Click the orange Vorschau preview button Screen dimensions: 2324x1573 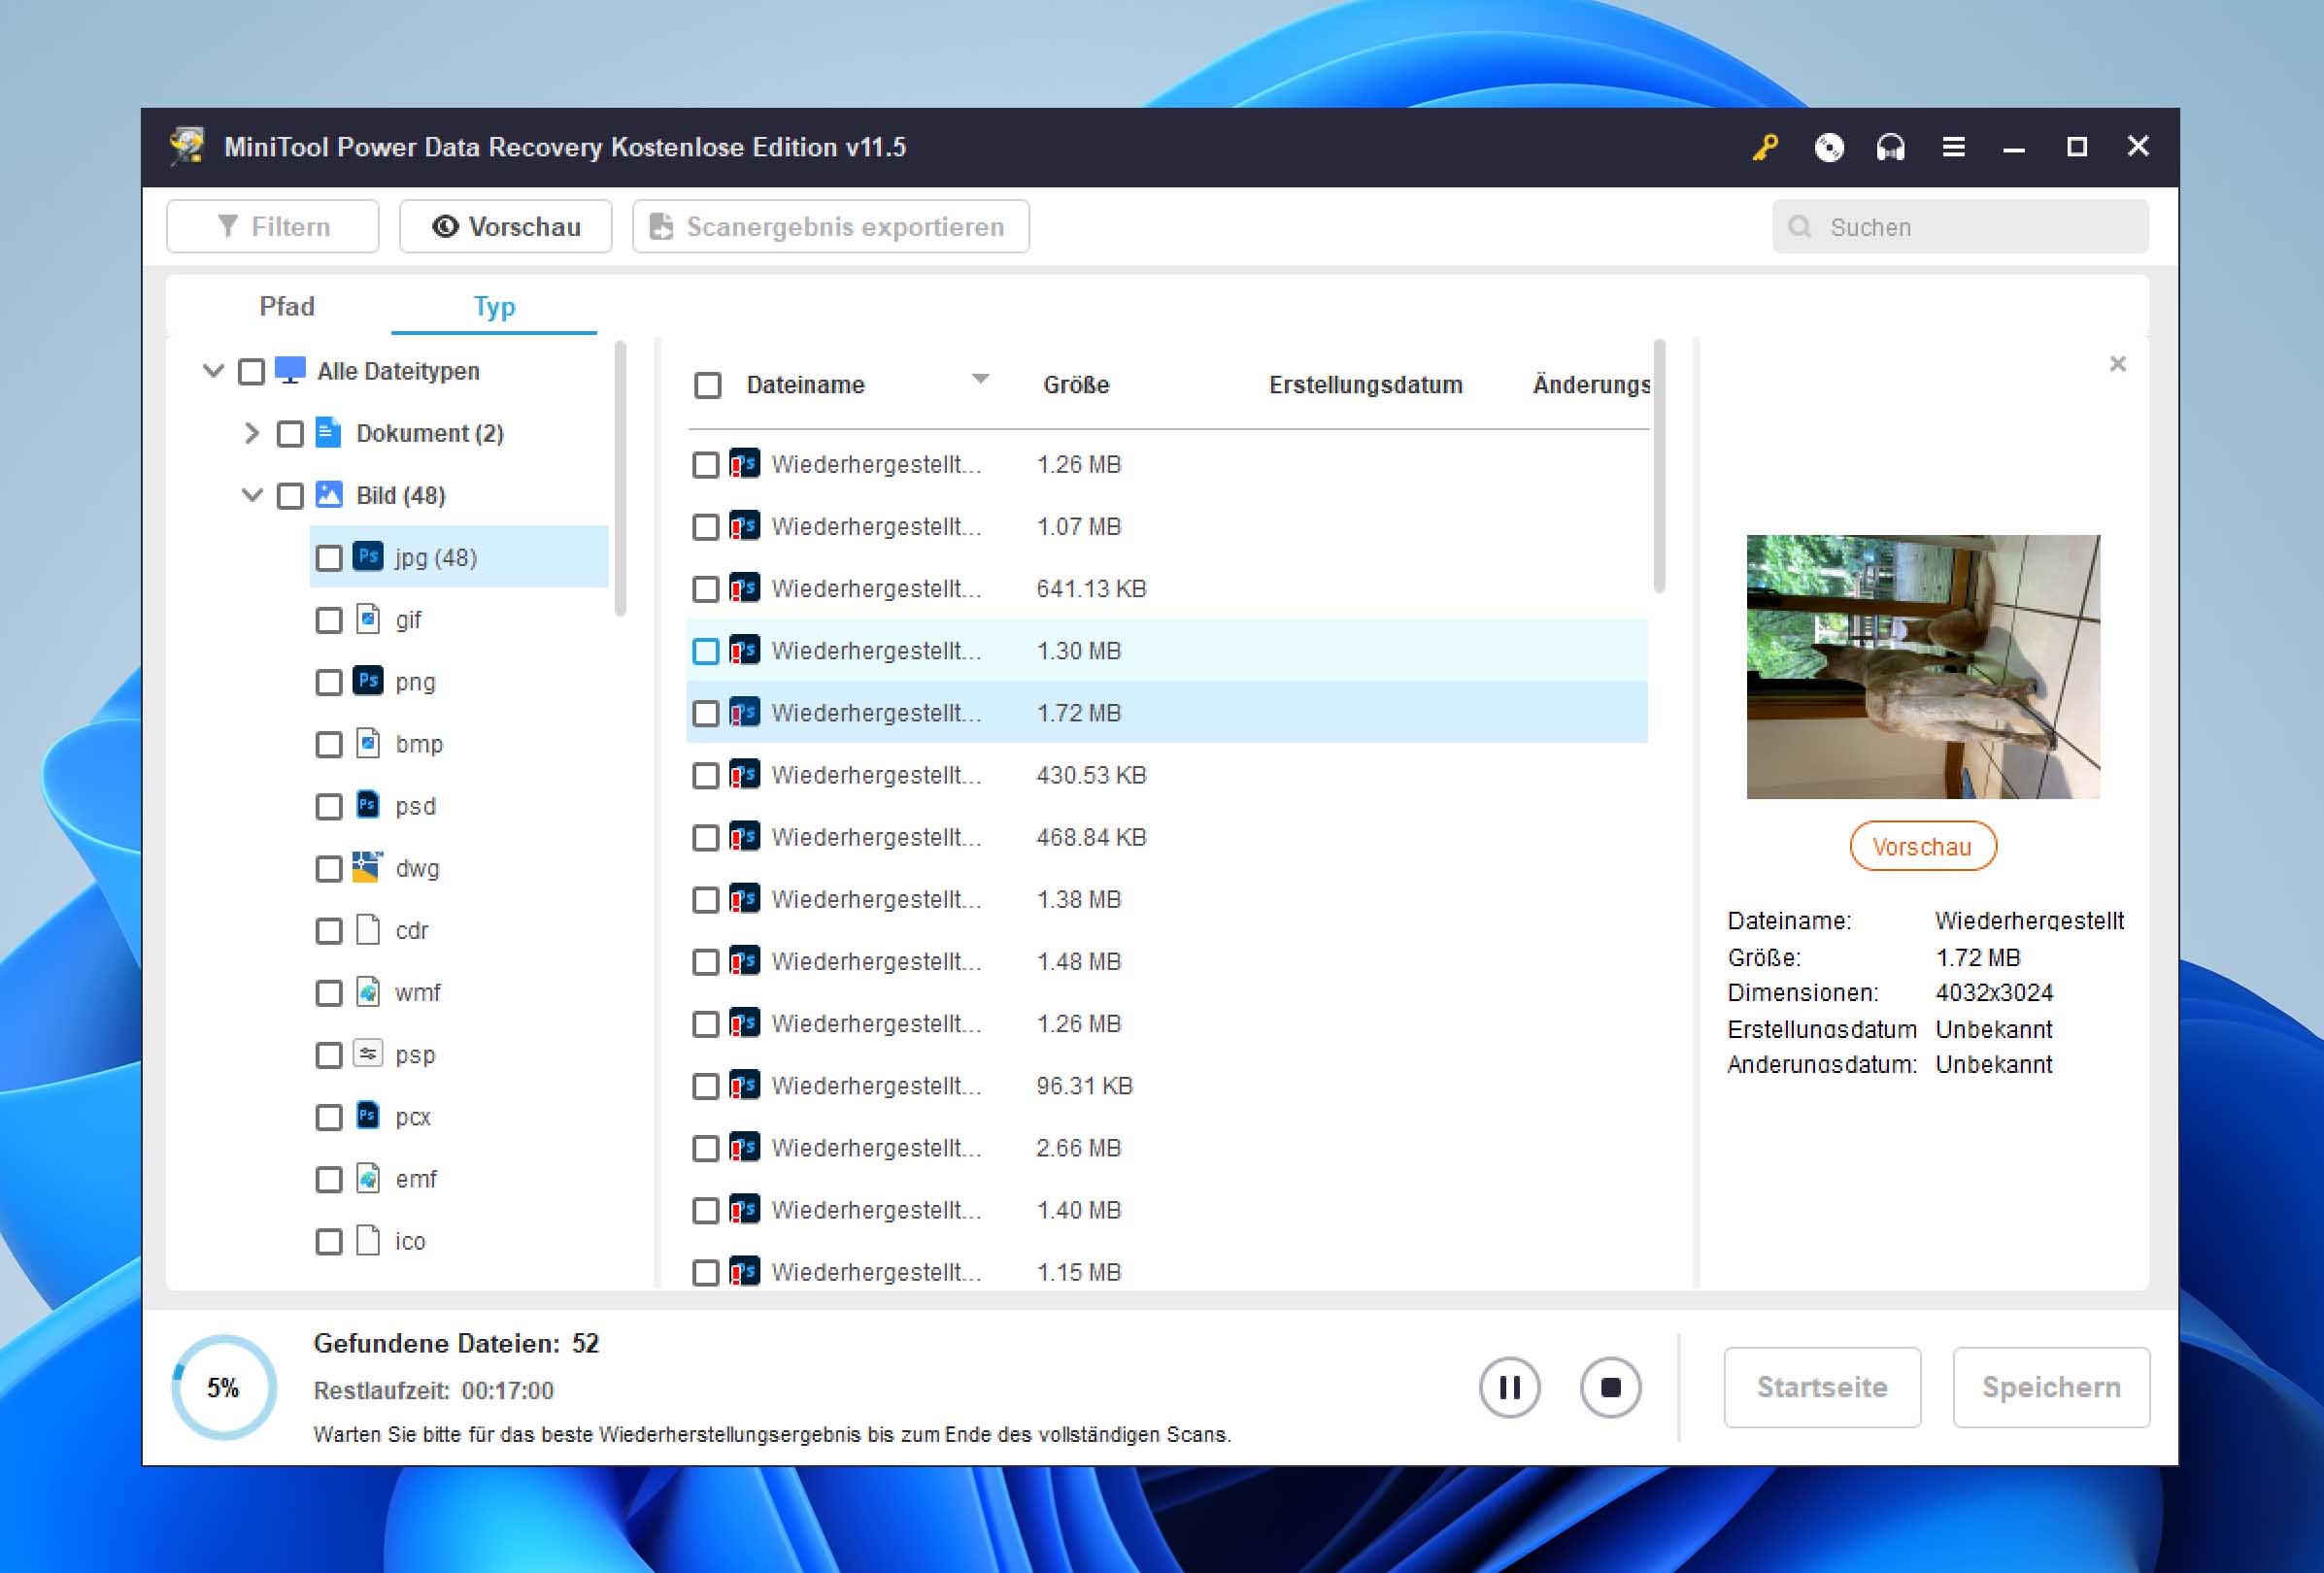pos(1922,847)
